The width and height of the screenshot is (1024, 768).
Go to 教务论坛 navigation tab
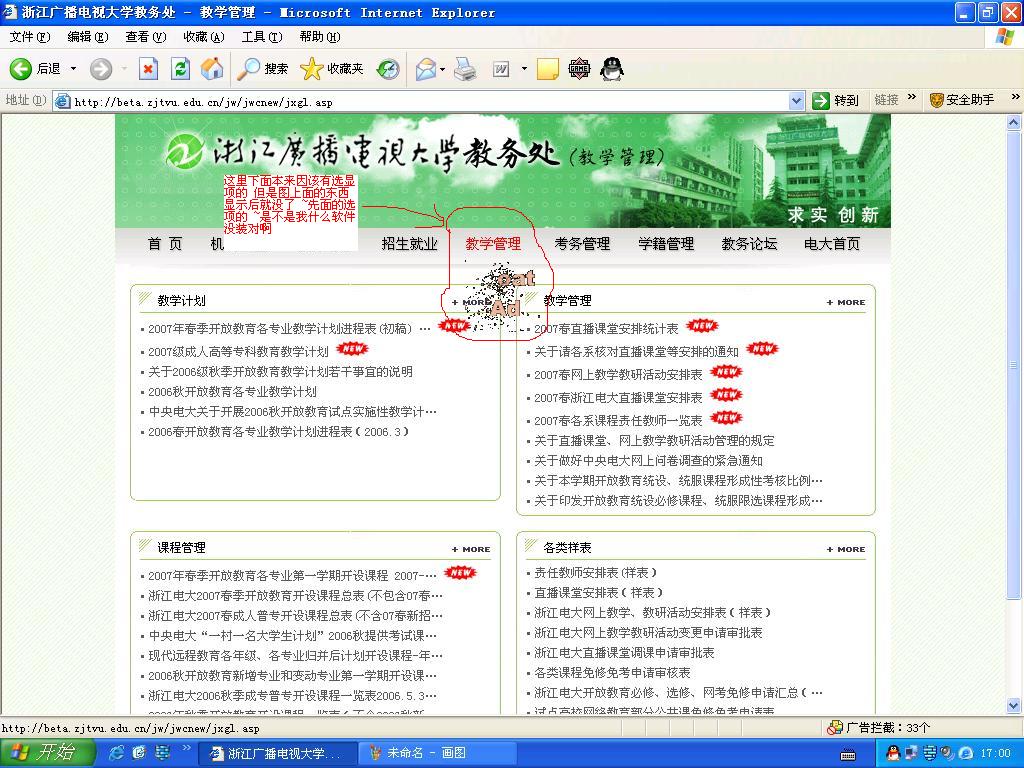pos(749,244)
